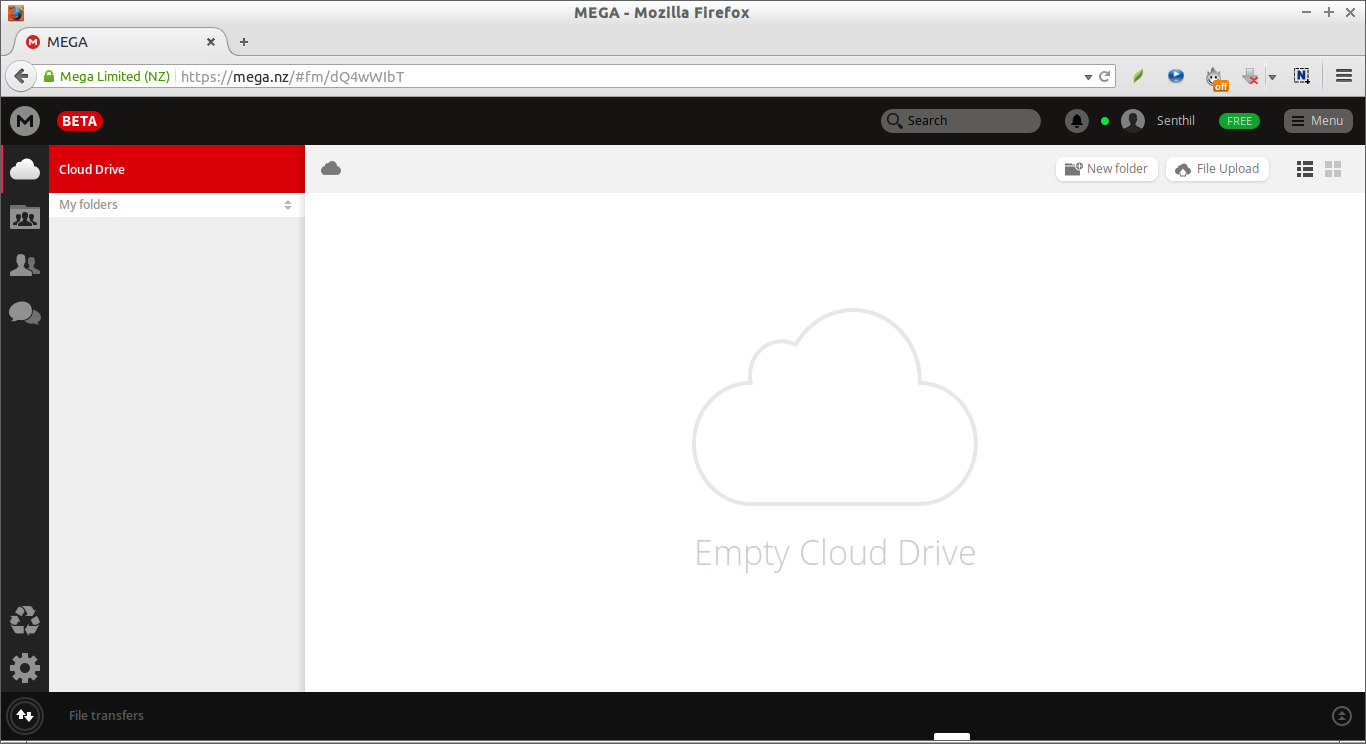Select Cloud Drive in the red panel
1366x744 pixels.
coord(177,169)
